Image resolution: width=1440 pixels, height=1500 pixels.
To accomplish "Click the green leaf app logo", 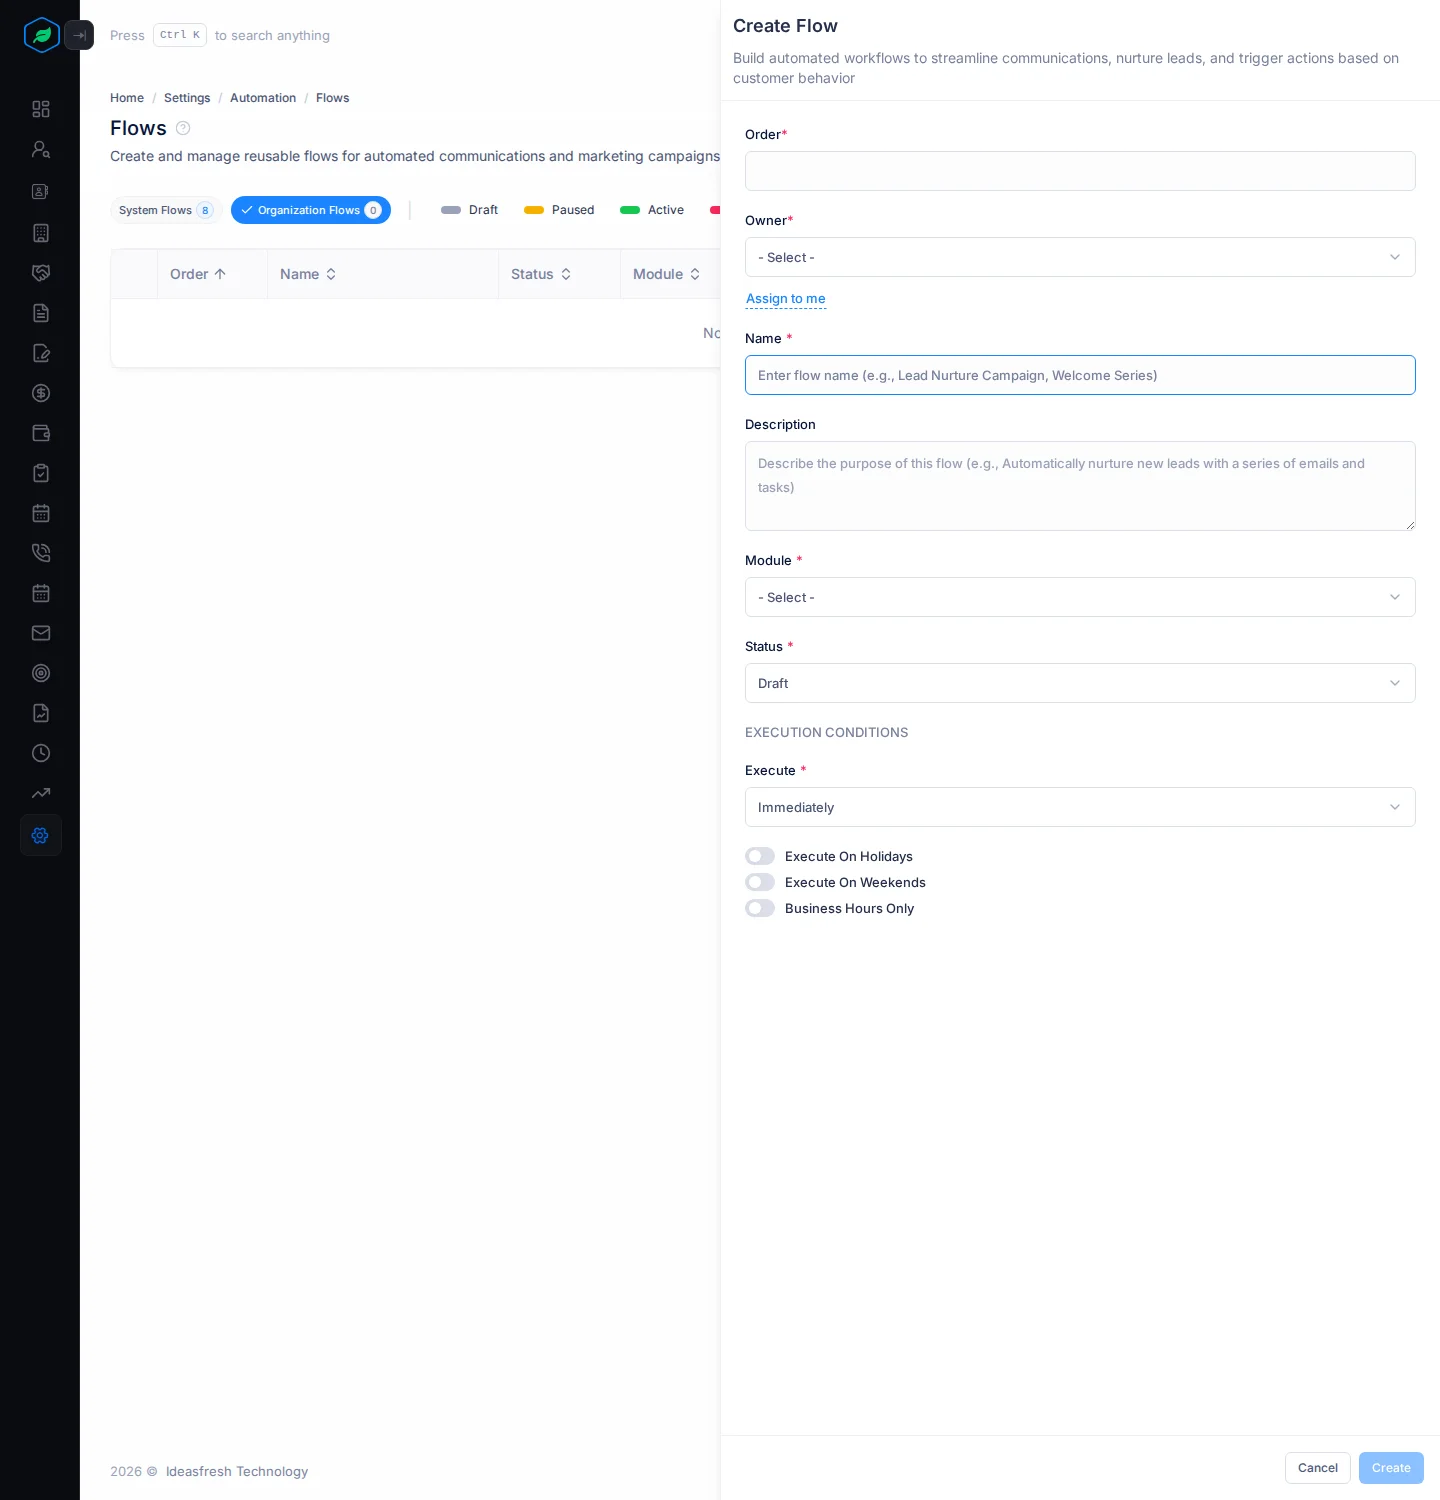I will [41, 35].
